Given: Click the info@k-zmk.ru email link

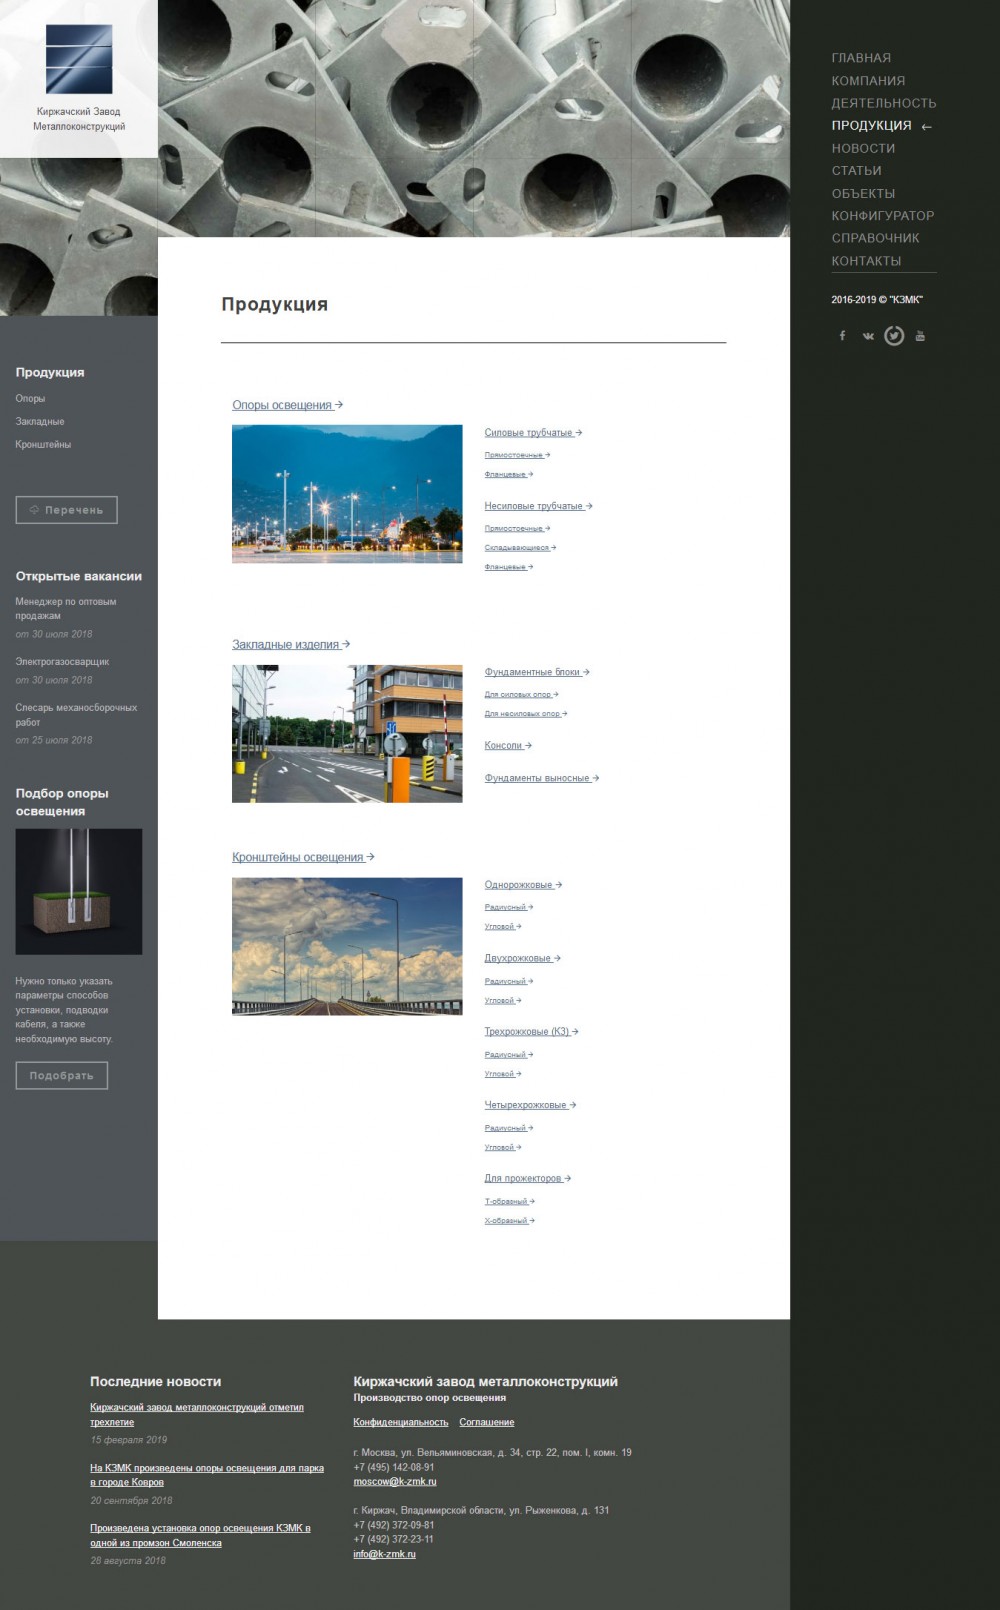Looking at the screenshot, I should (x=384, y=1555).
